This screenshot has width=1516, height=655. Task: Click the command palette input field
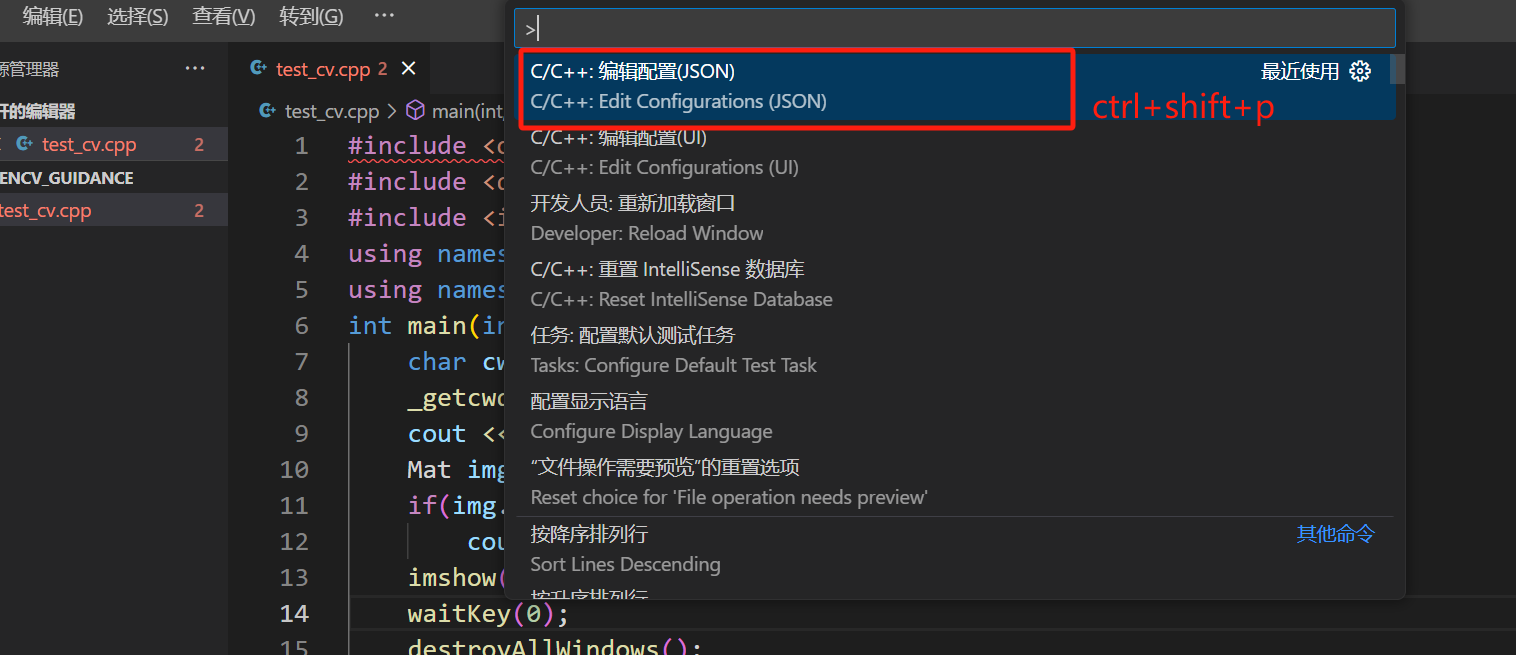pyautogui.click(x=954, y=29)
